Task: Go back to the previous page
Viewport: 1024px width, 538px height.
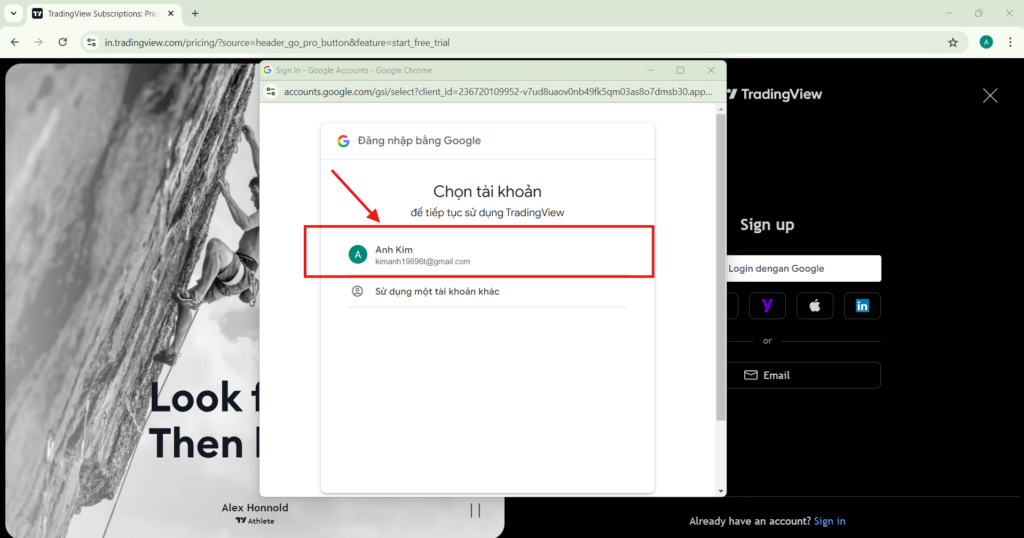Action: 15,42
